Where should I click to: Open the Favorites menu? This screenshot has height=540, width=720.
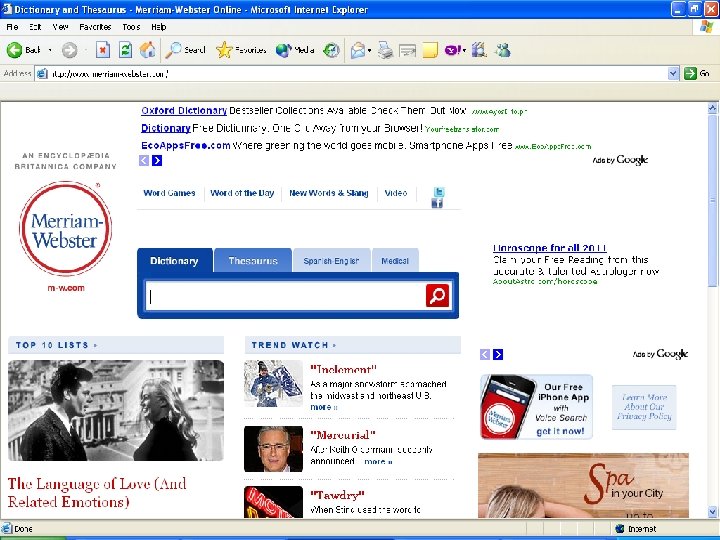[95, 27]
